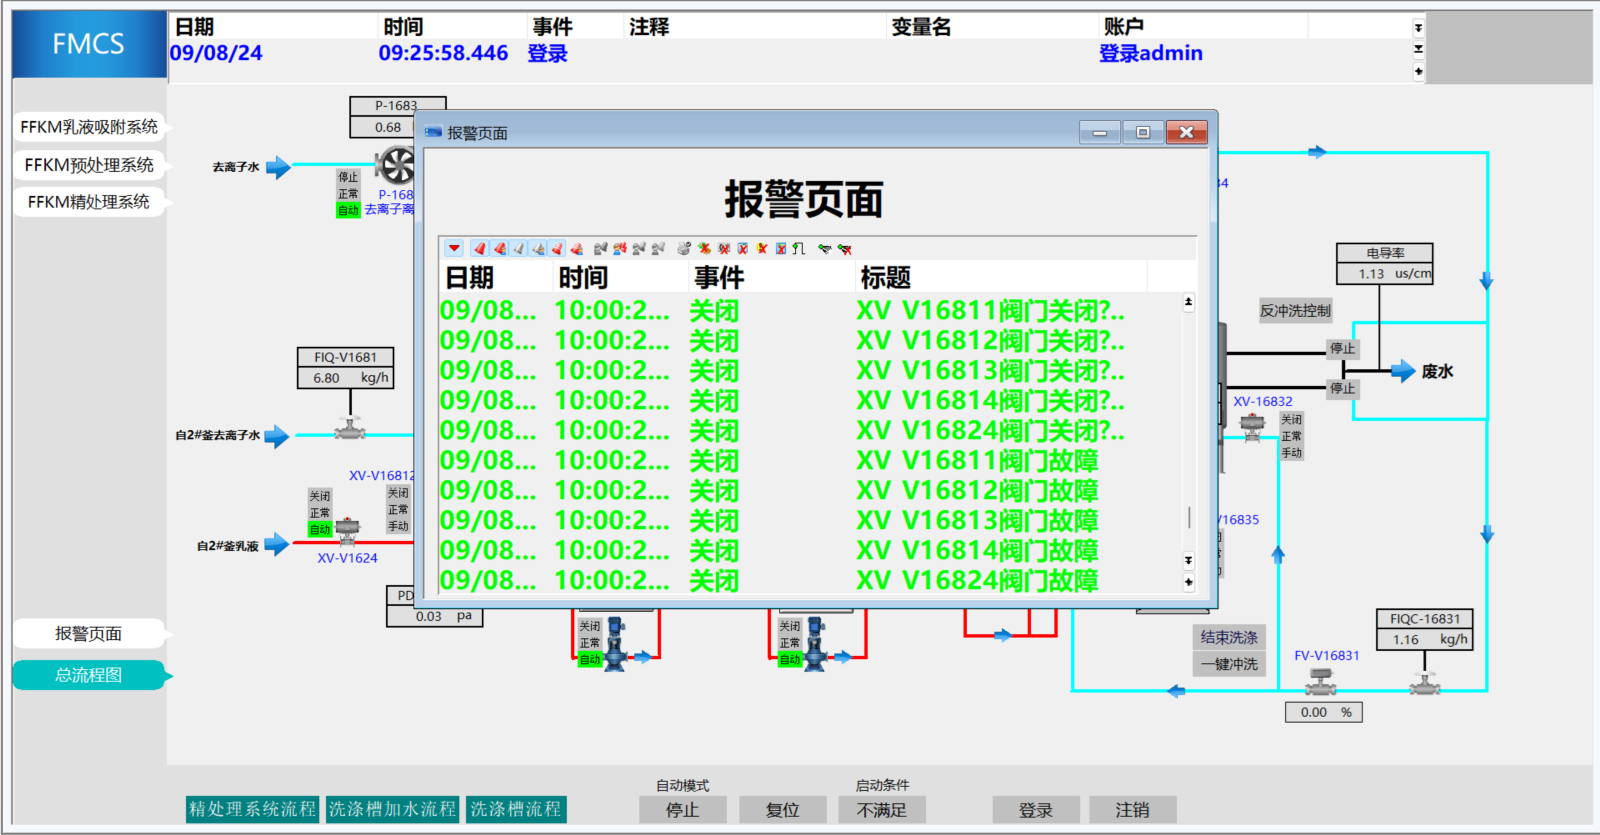
Task: Click the alarm list vertical scrollbar thumb
Action: 1188,517
